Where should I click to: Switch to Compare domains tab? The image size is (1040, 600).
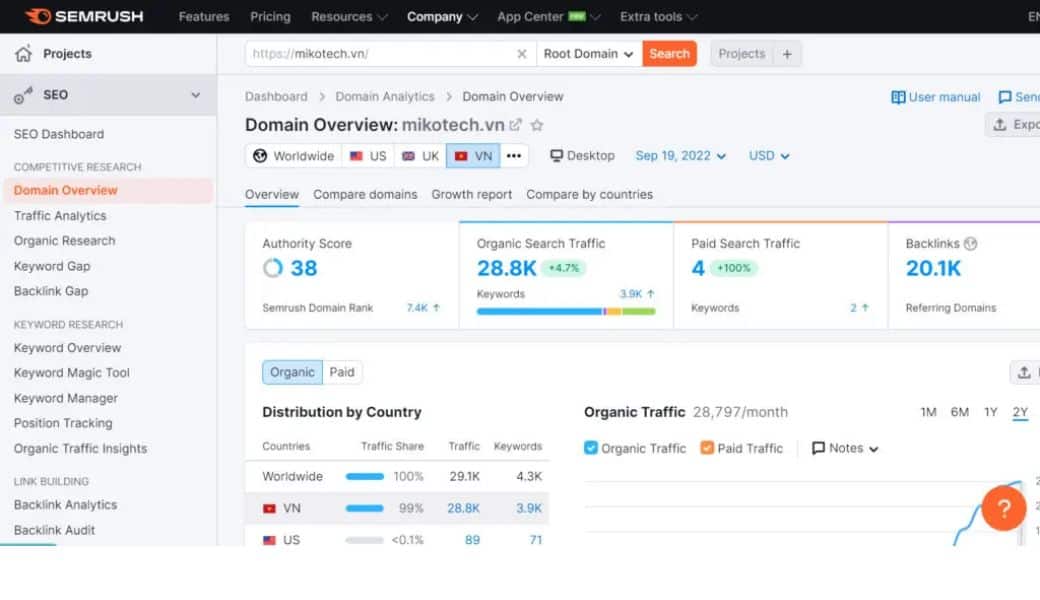click(365, 194)
